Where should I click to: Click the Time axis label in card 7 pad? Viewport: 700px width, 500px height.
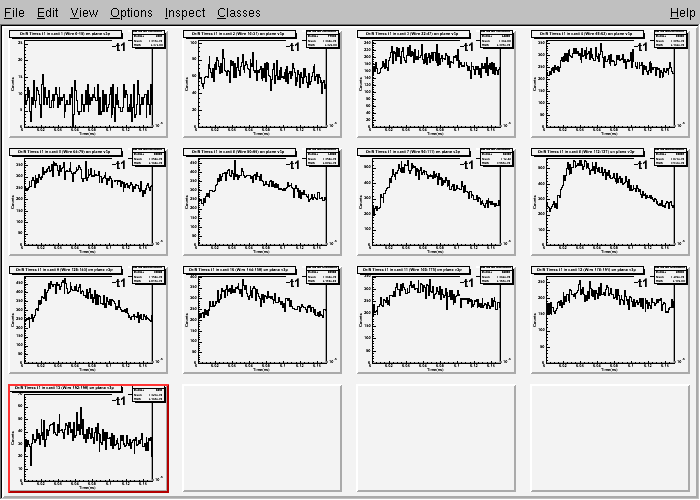point(436,251)
